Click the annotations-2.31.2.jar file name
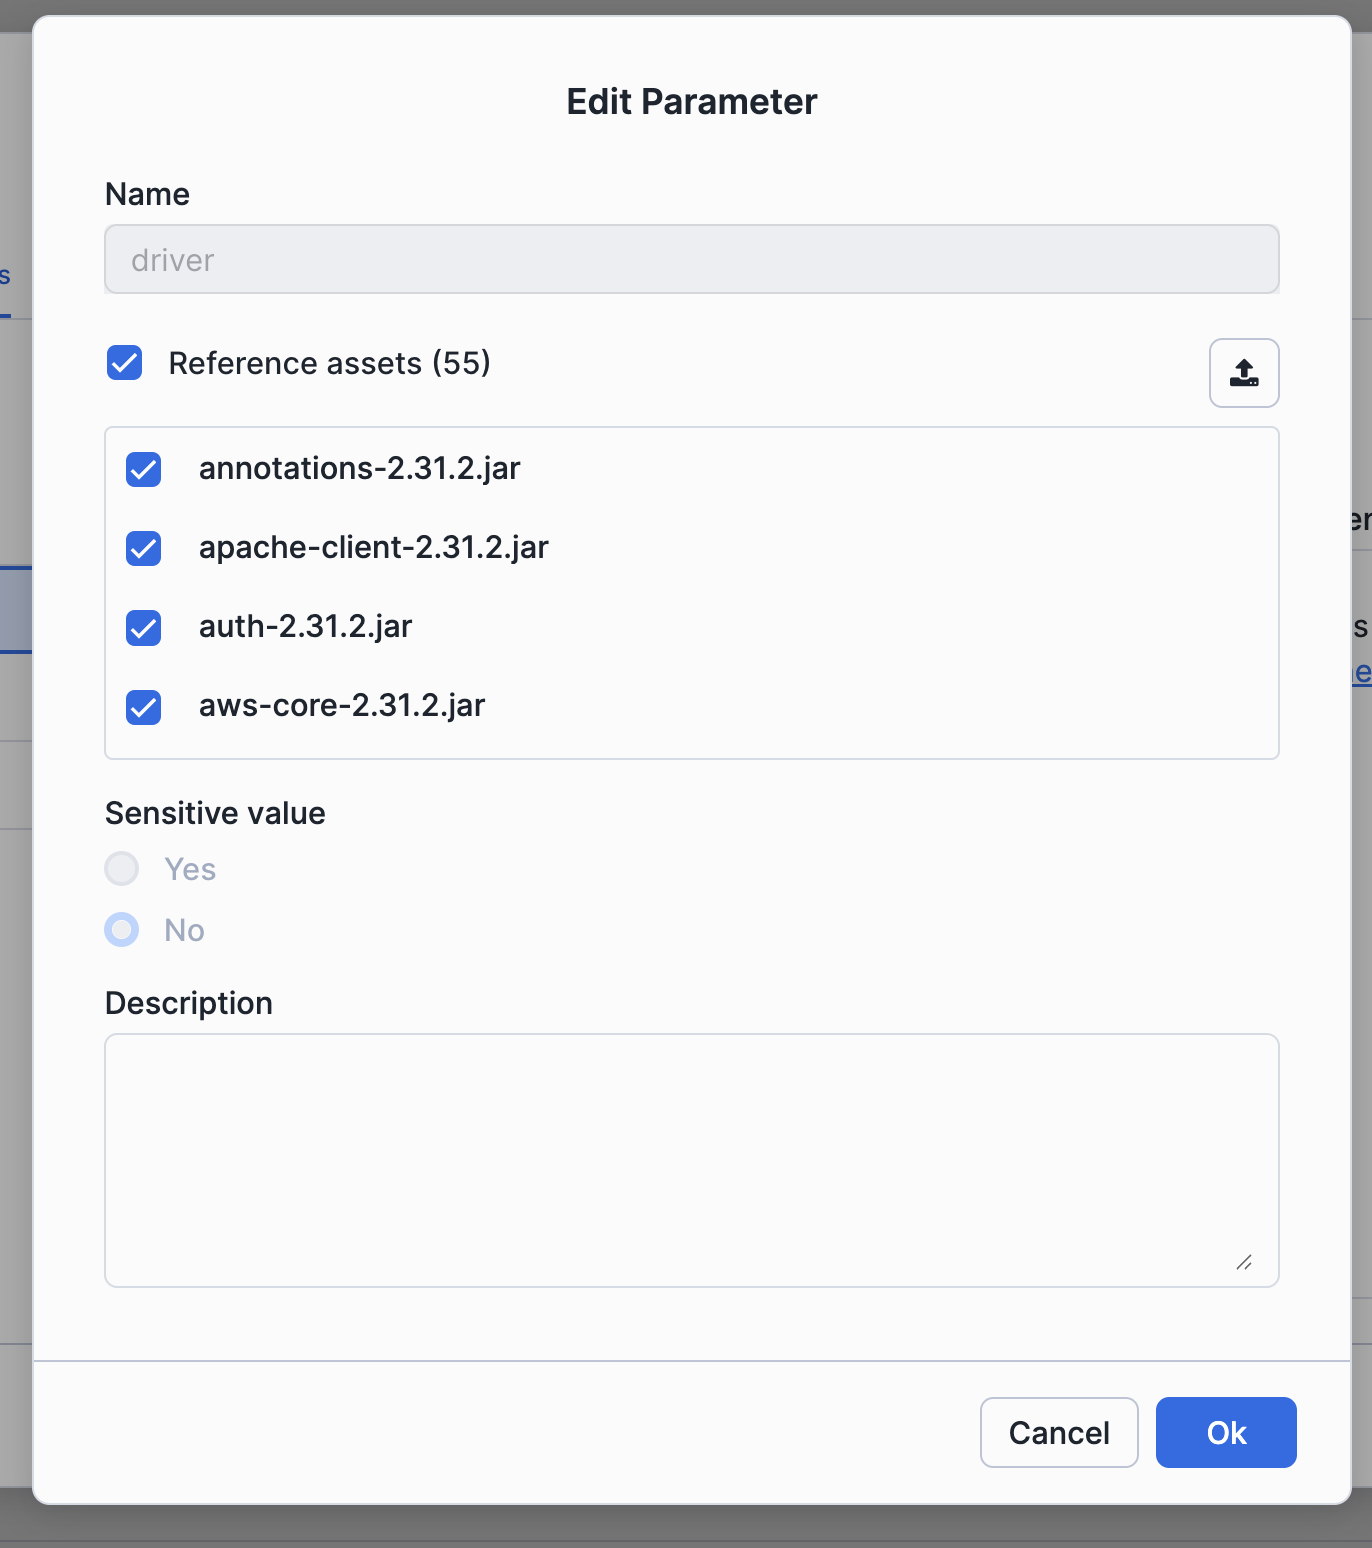The image size is (1372, 1548). pyautogui.click(x=359, y=469)
